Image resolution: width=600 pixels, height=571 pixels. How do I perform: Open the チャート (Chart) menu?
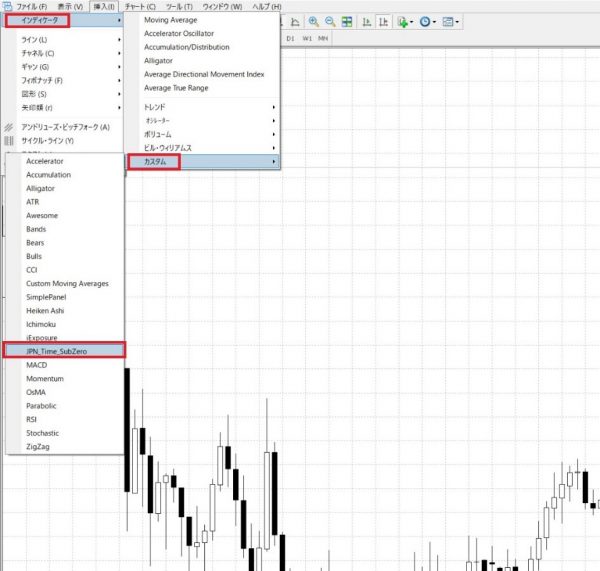click(x=140, y=6)
